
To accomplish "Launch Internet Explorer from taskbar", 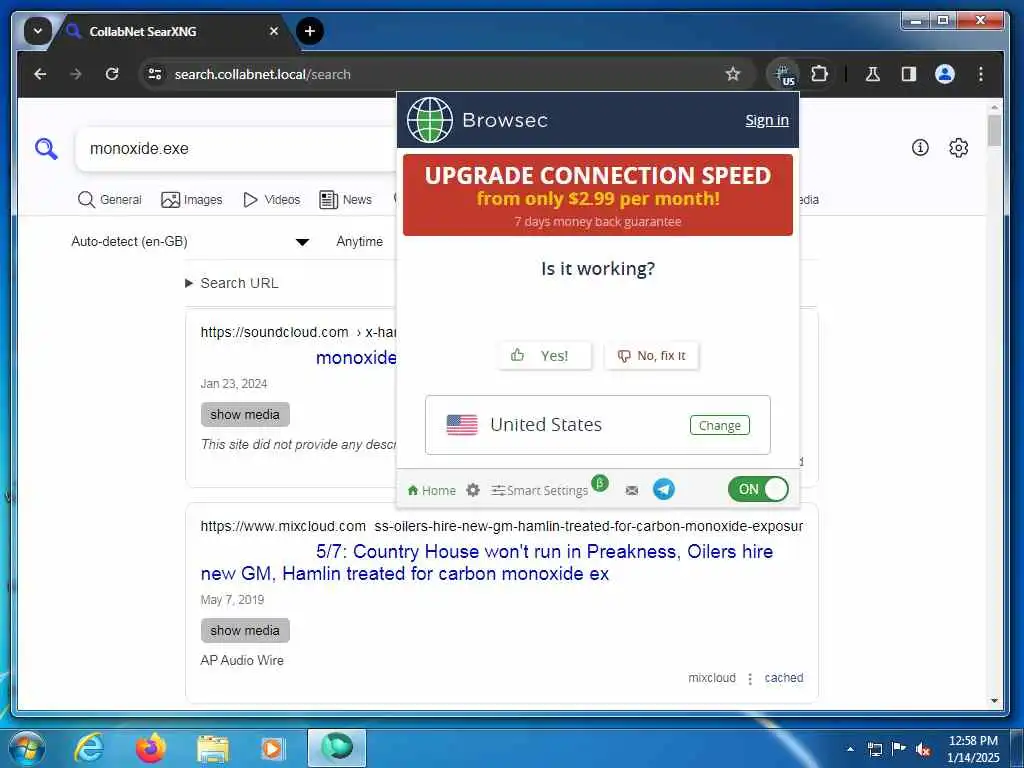I will coord(88,748).
